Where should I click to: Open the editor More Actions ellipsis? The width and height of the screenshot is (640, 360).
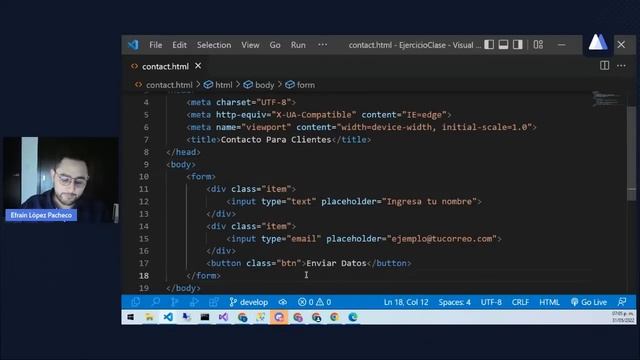point(621,65)
